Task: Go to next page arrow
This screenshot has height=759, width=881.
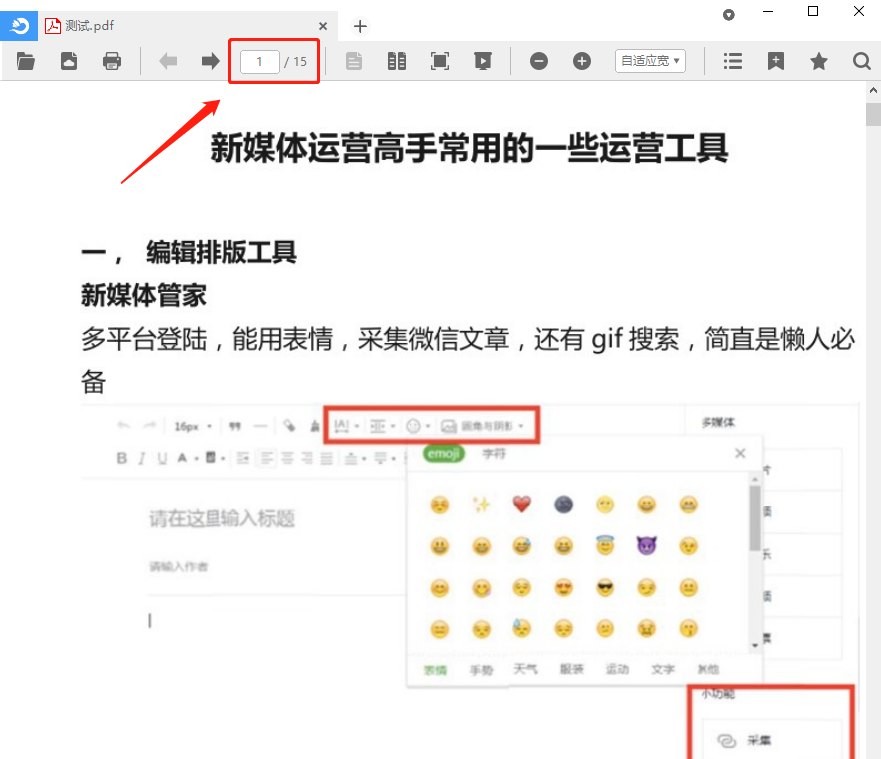Action: (x=210, y=61)
